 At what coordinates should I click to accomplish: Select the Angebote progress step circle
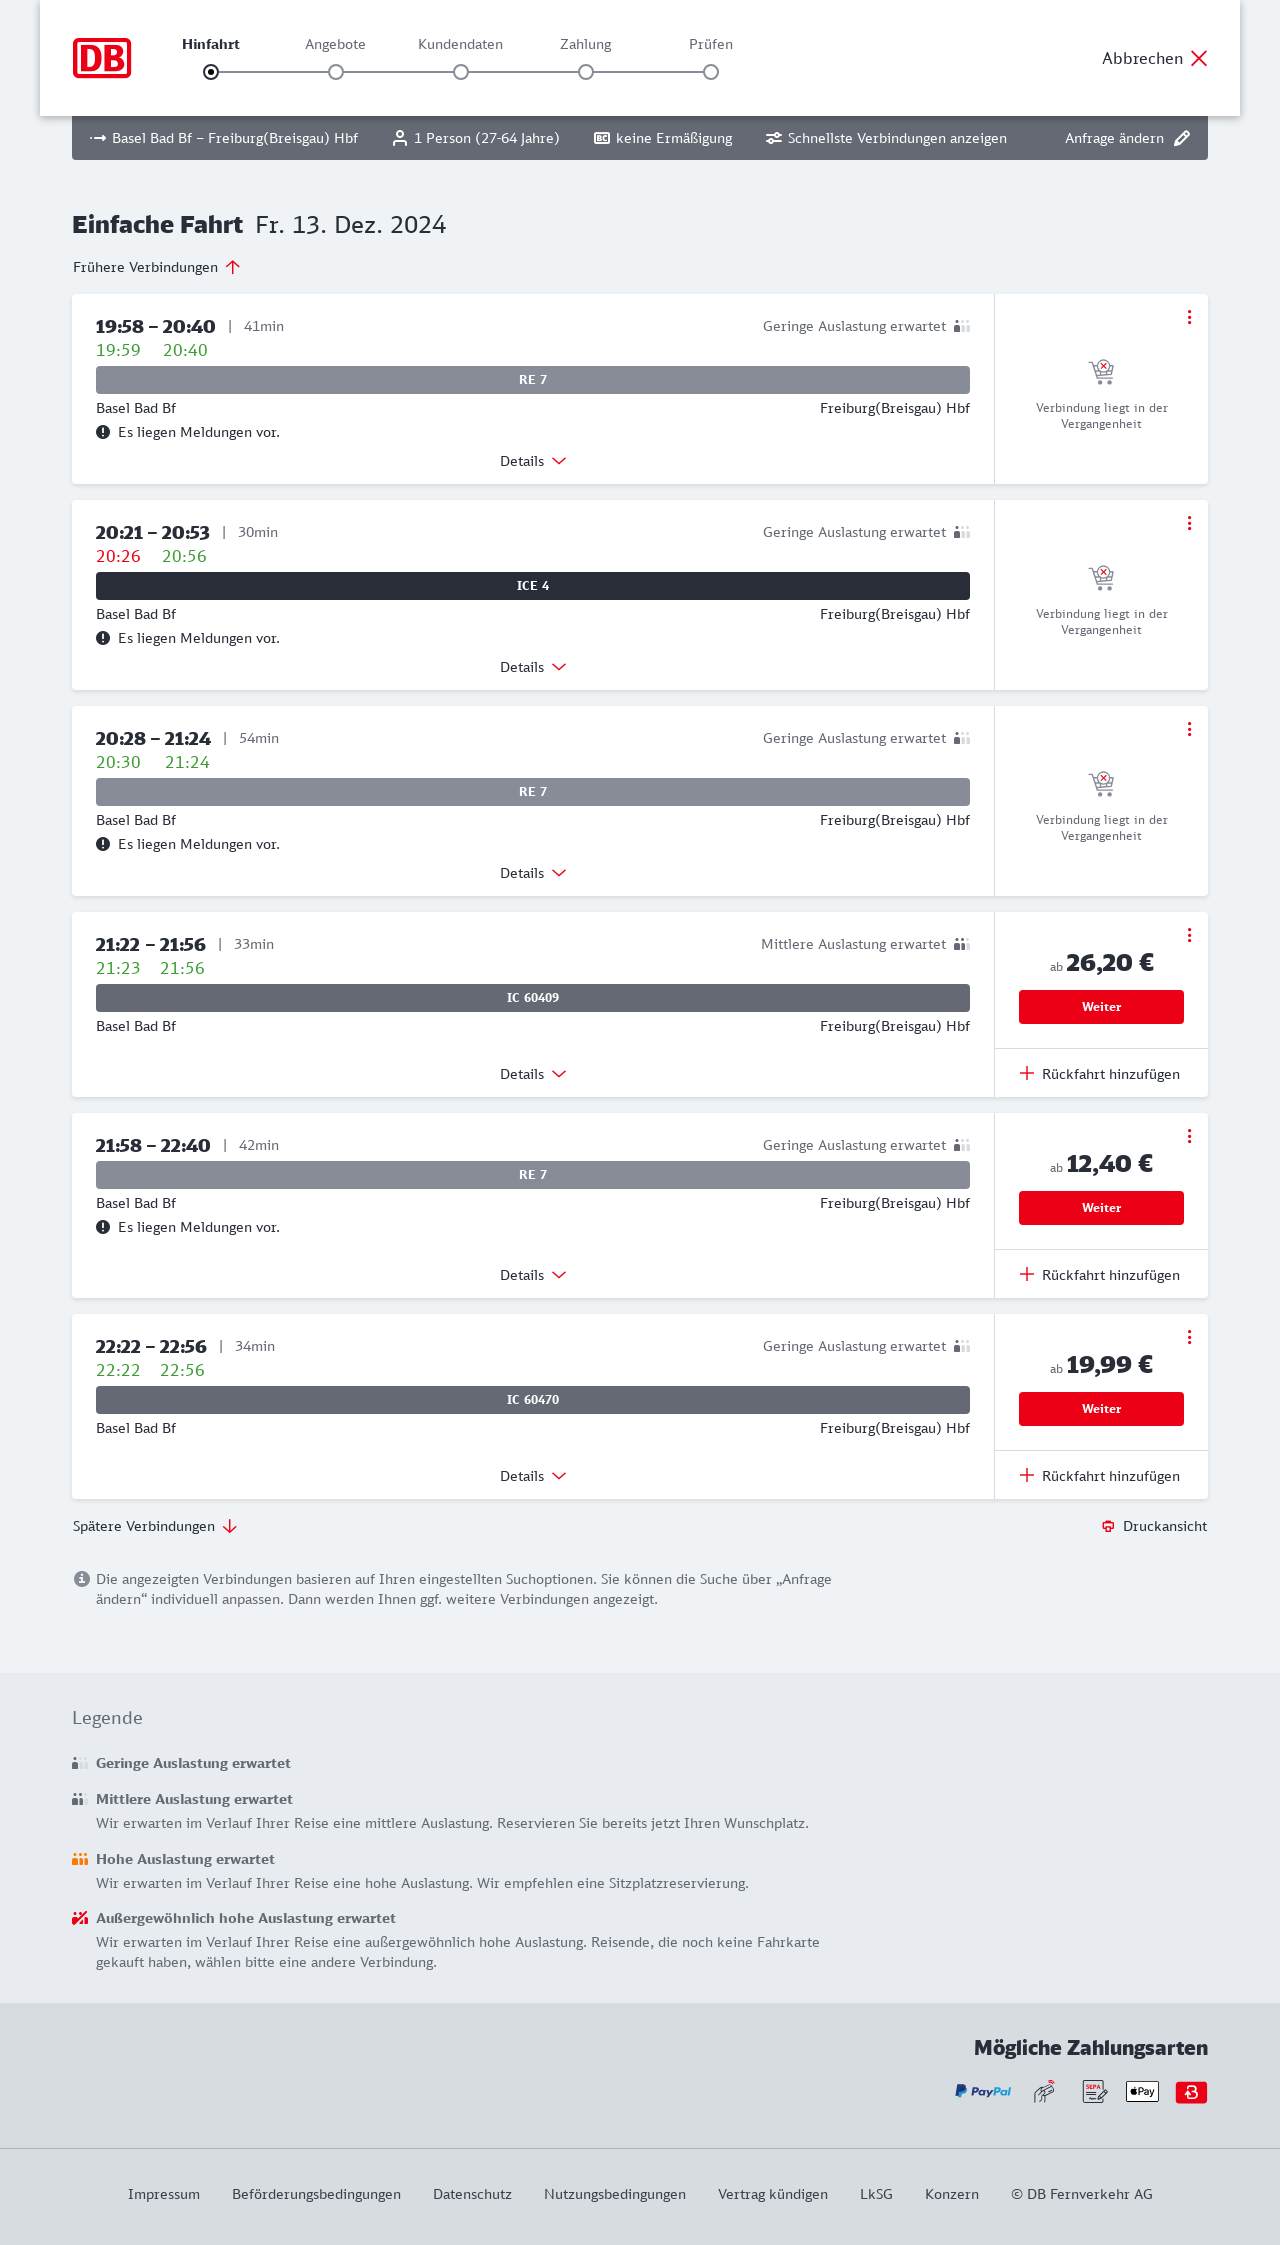(x=336, y=72)
